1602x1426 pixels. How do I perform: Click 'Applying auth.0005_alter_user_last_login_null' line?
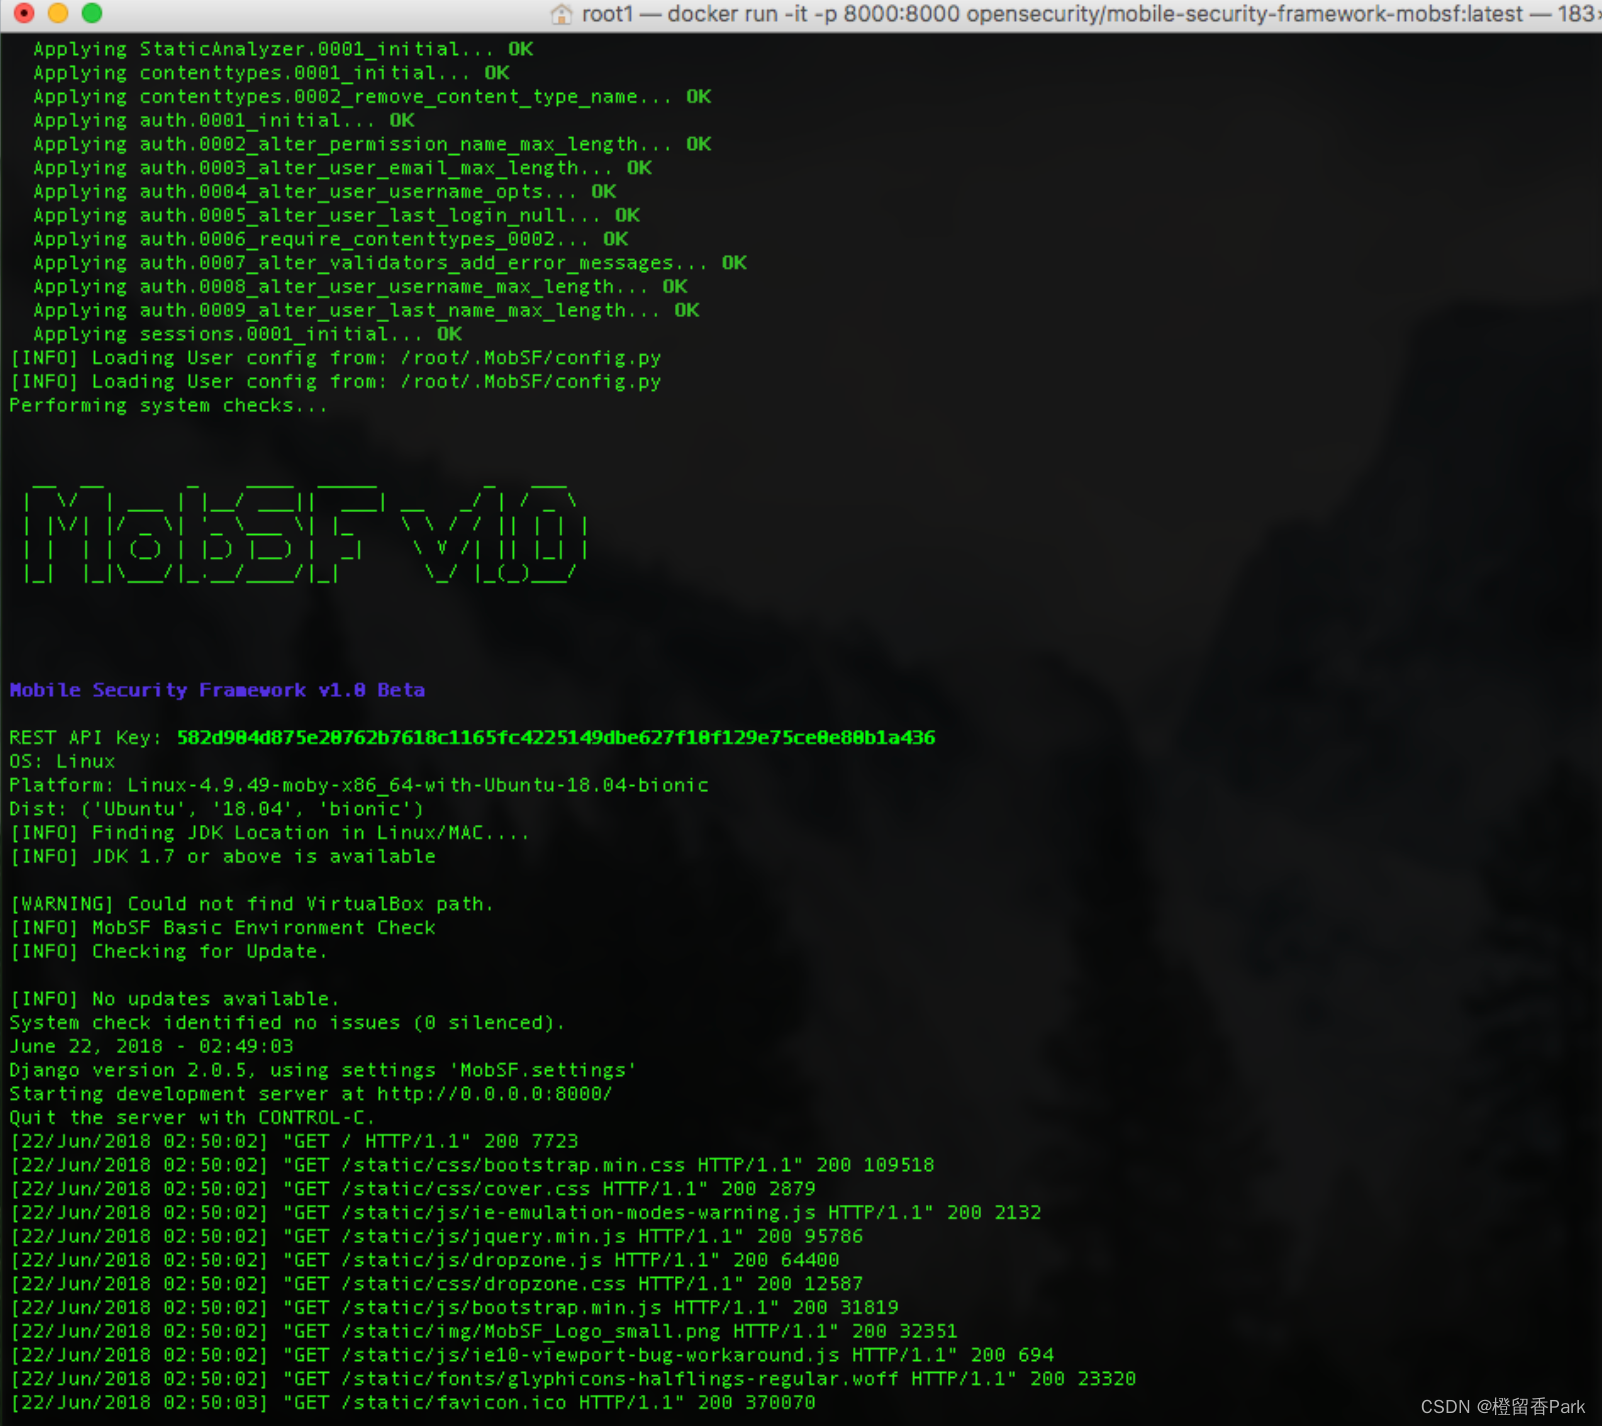pos(337,215)
